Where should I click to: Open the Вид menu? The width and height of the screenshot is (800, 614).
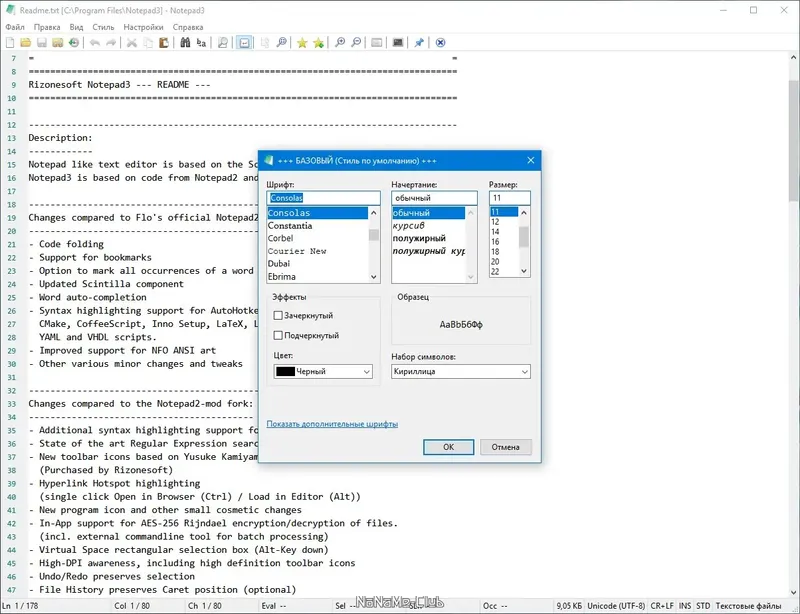pyautogui.click(x=76, y=27)
